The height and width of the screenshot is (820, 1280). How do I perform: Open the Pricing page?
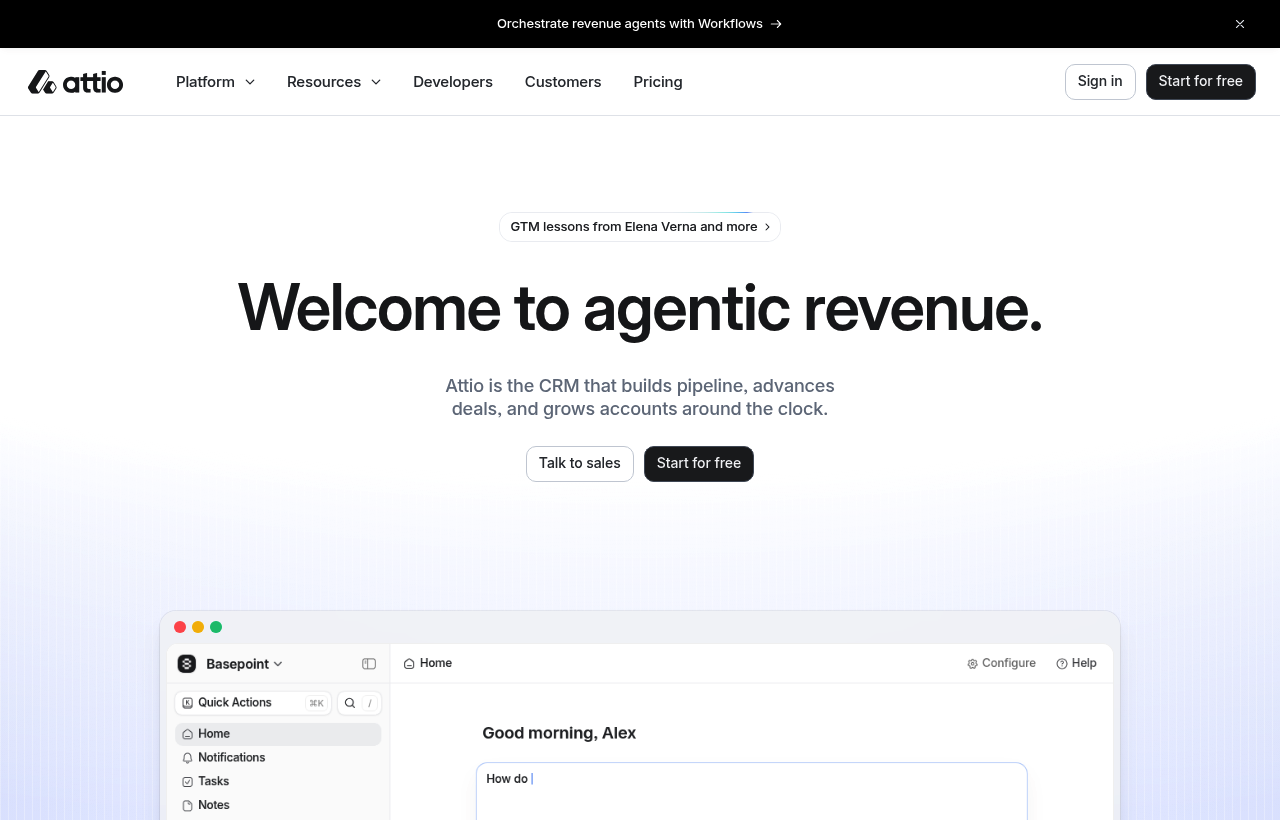coord(658,82)
